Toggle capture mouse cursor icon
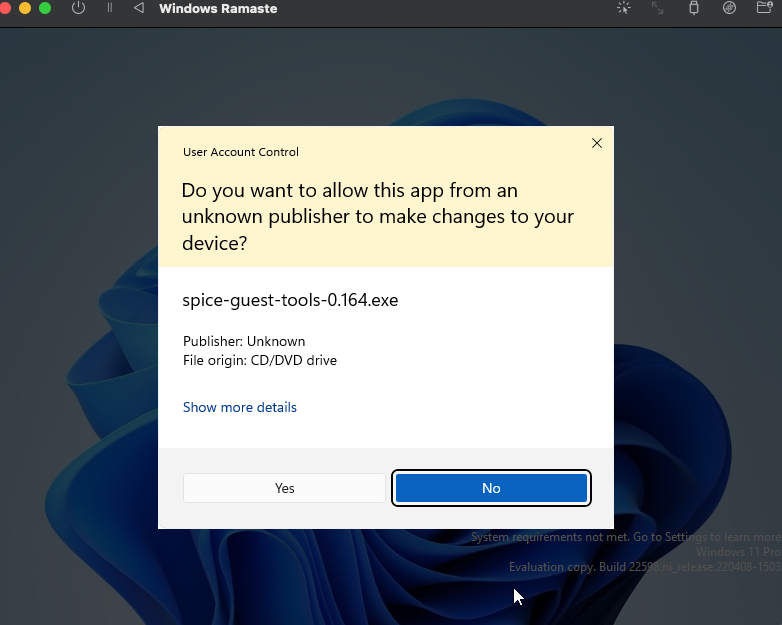The width and height of the screenshot is (782, 625). pyautogui.click(x=623, y=8)
